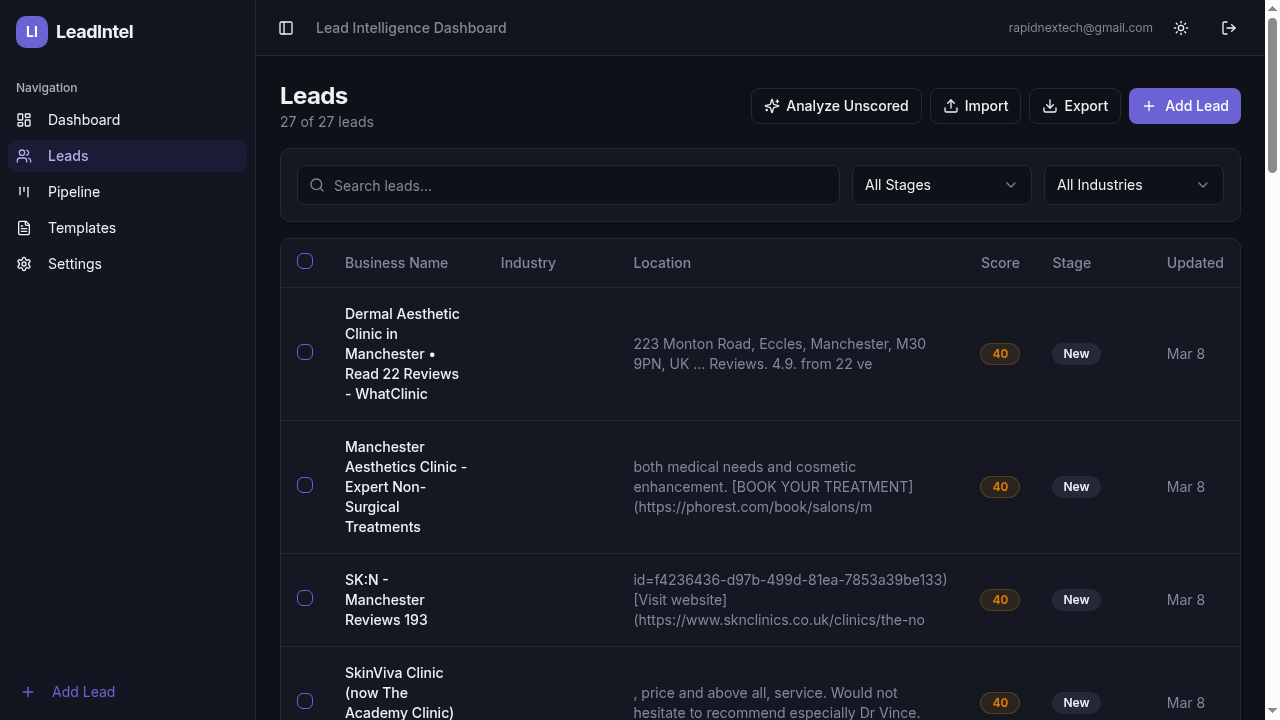This screenshot has width=1280, height=720.
Task: Click the Export button
Action: tap(1075, 106)
